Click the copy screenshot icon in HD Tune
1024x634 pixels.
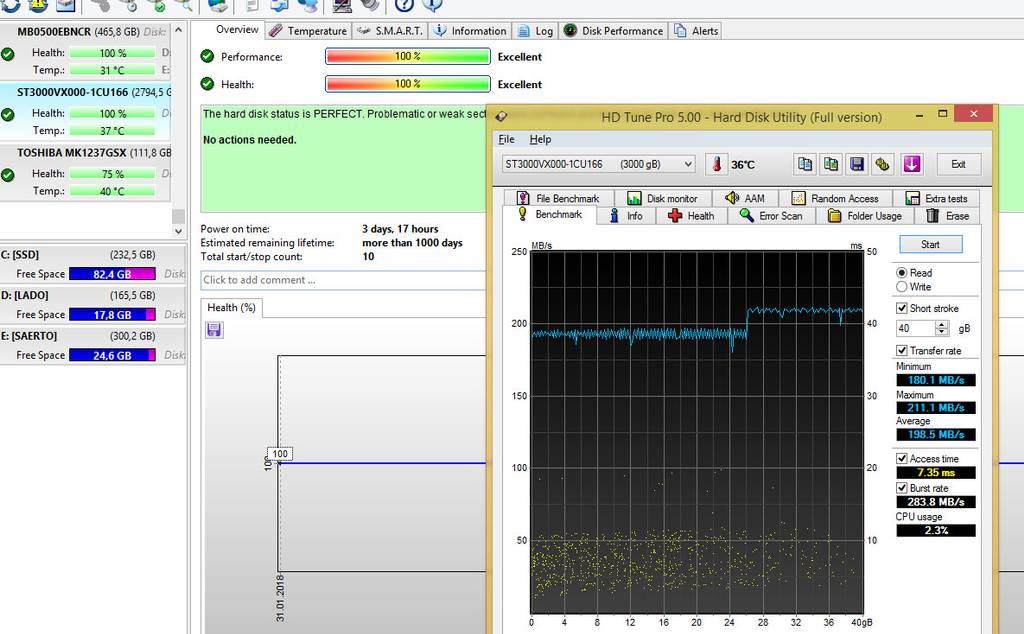[x=831, y=164]
